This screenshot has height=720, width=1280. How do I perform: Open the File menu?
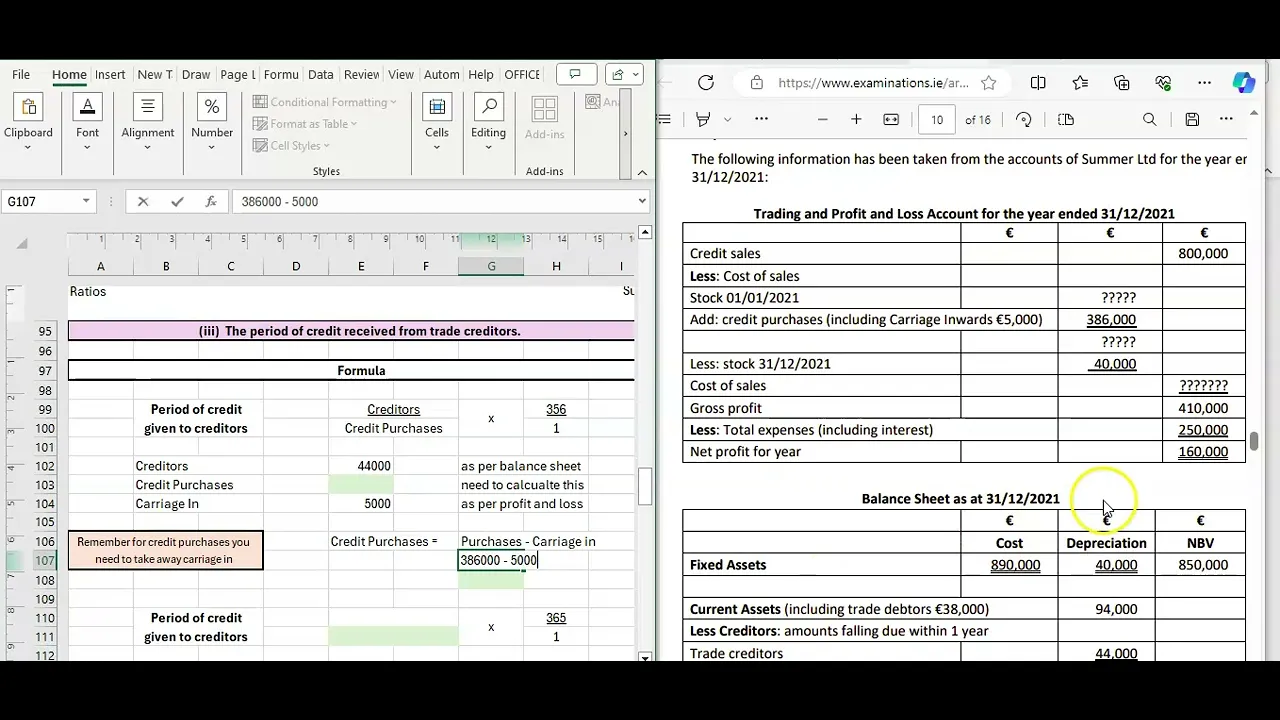click(x=21, y=75)
